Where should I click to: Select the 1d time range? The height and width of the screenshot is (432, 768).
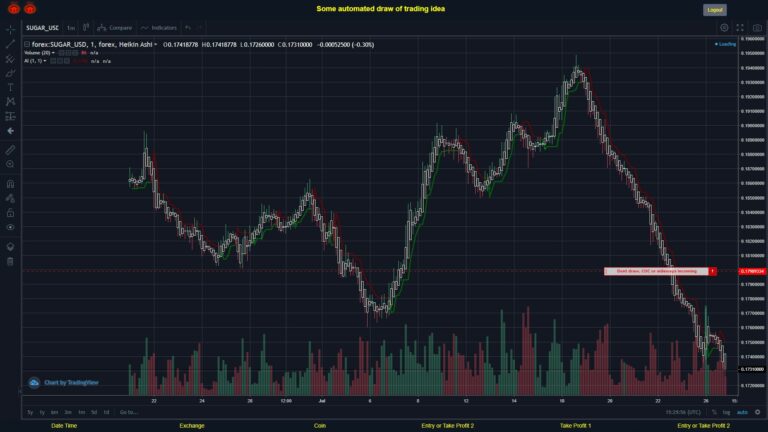pos(106,412)
